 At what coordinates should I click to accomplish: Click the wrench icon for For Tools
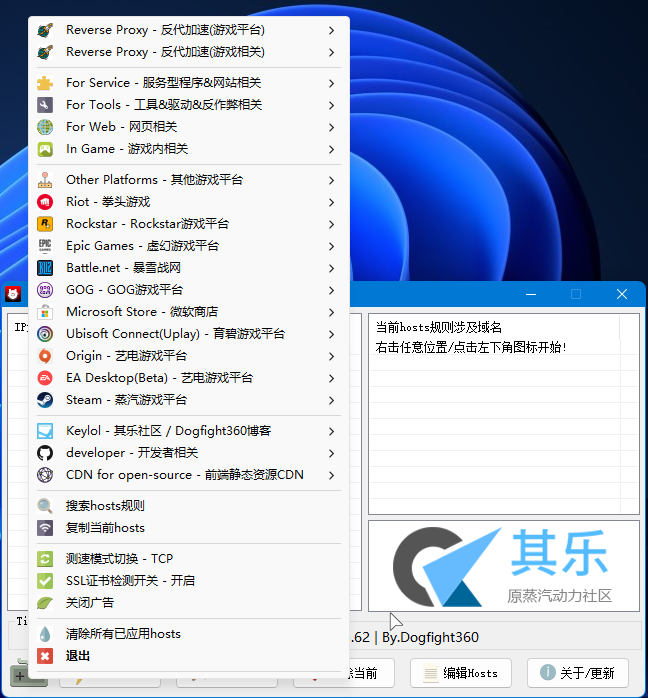pos(45,105)
